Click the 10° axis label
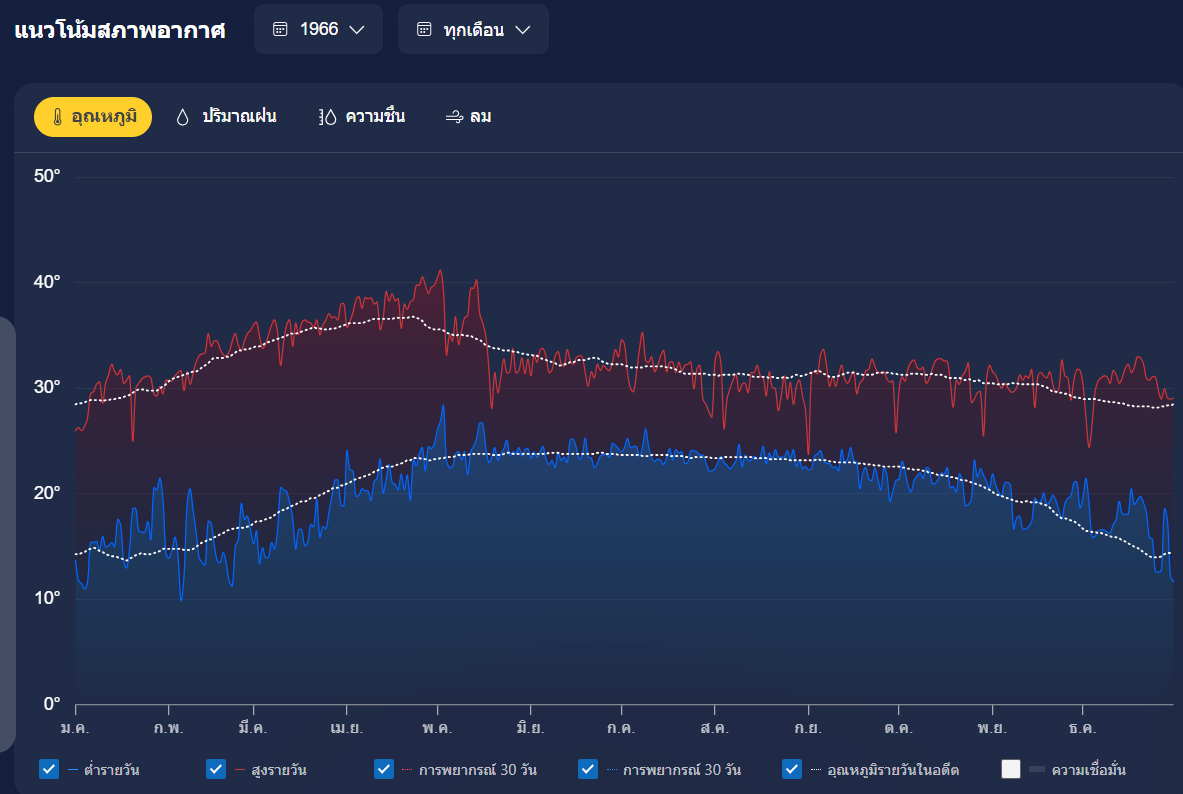 pyautogui.click(x=47, y=598)
